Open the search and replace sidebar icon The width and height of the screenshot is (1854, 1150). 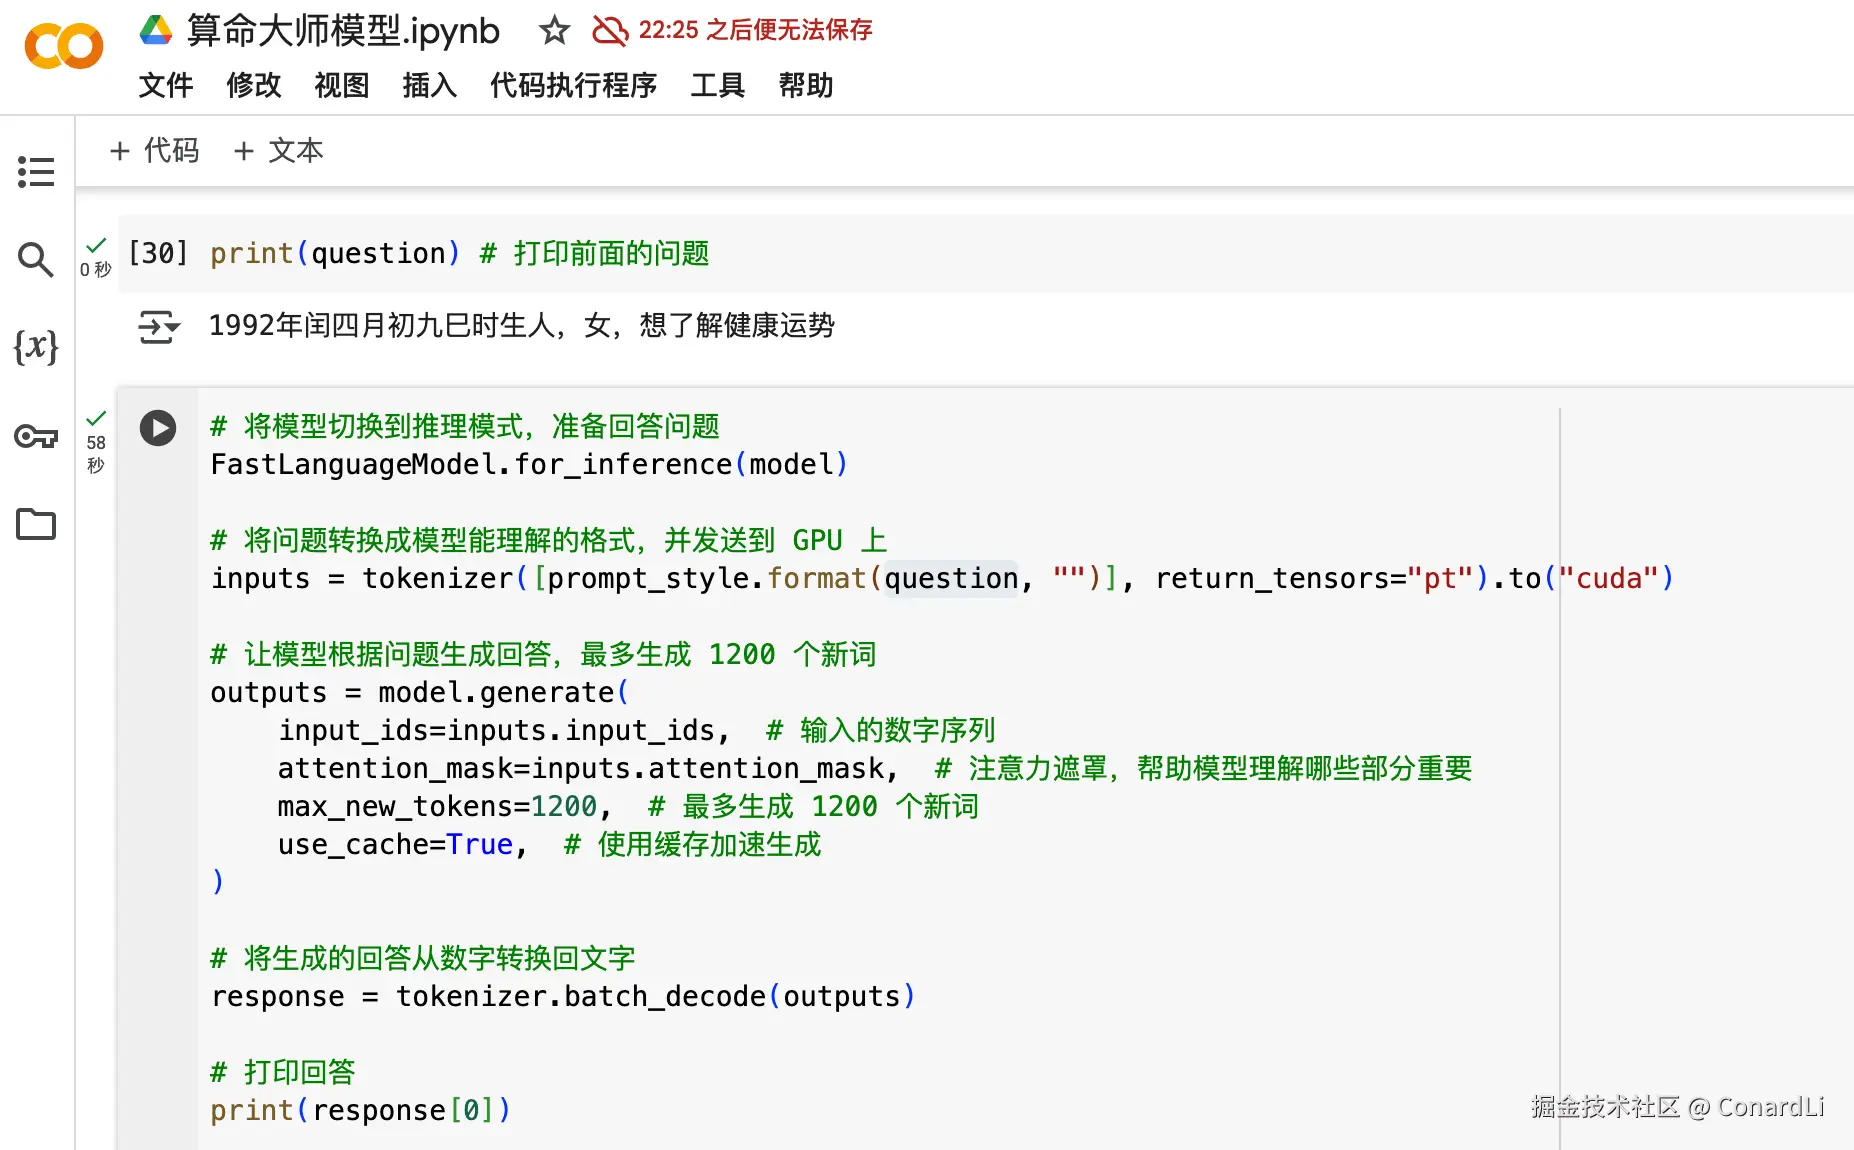[x=36, y=260]
